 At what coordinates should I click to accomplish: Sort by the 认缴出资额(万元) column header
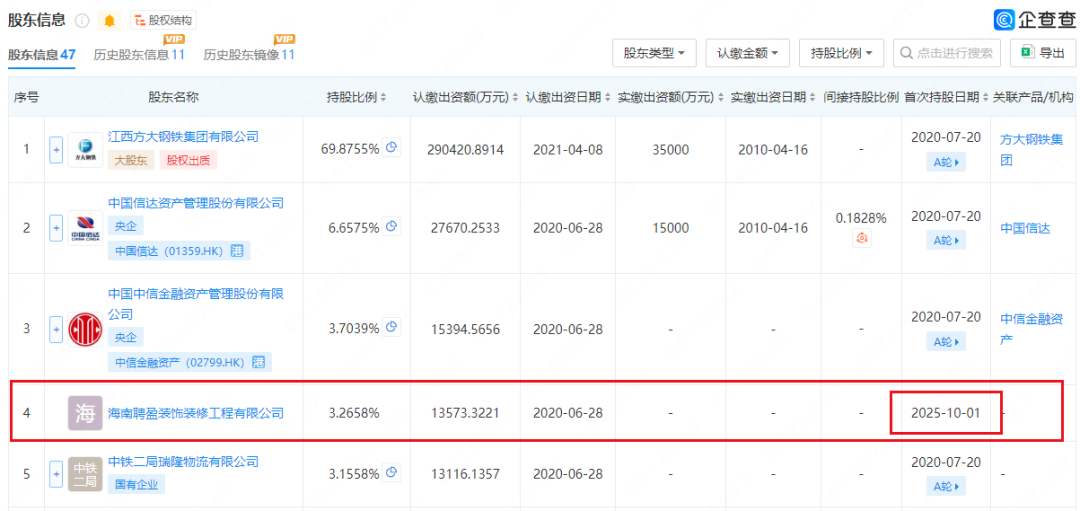pyautogui.click(x=465, y=97)
